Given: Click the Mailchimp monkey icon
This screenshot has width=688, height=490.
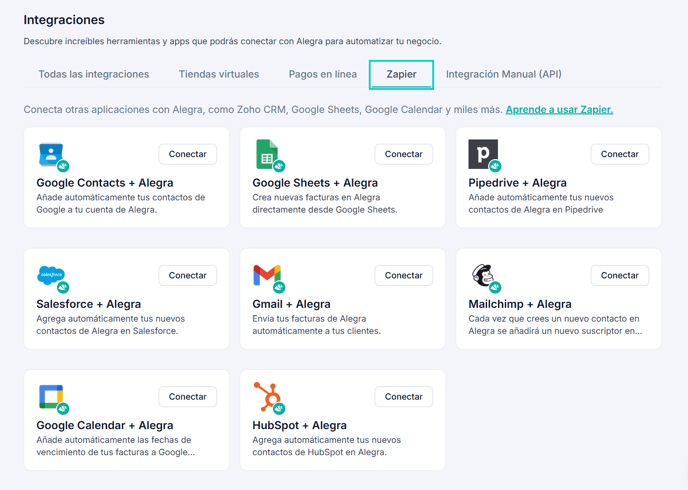Looking at the screenshot, I should 483,275.
